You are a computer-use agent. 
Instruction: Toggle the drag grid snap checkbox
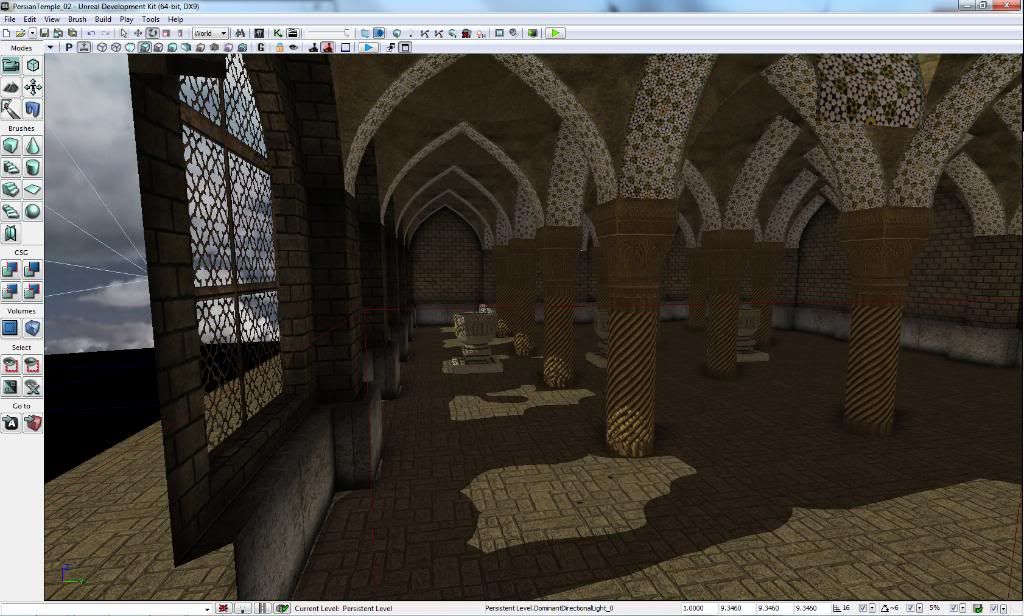pos(862,606)
